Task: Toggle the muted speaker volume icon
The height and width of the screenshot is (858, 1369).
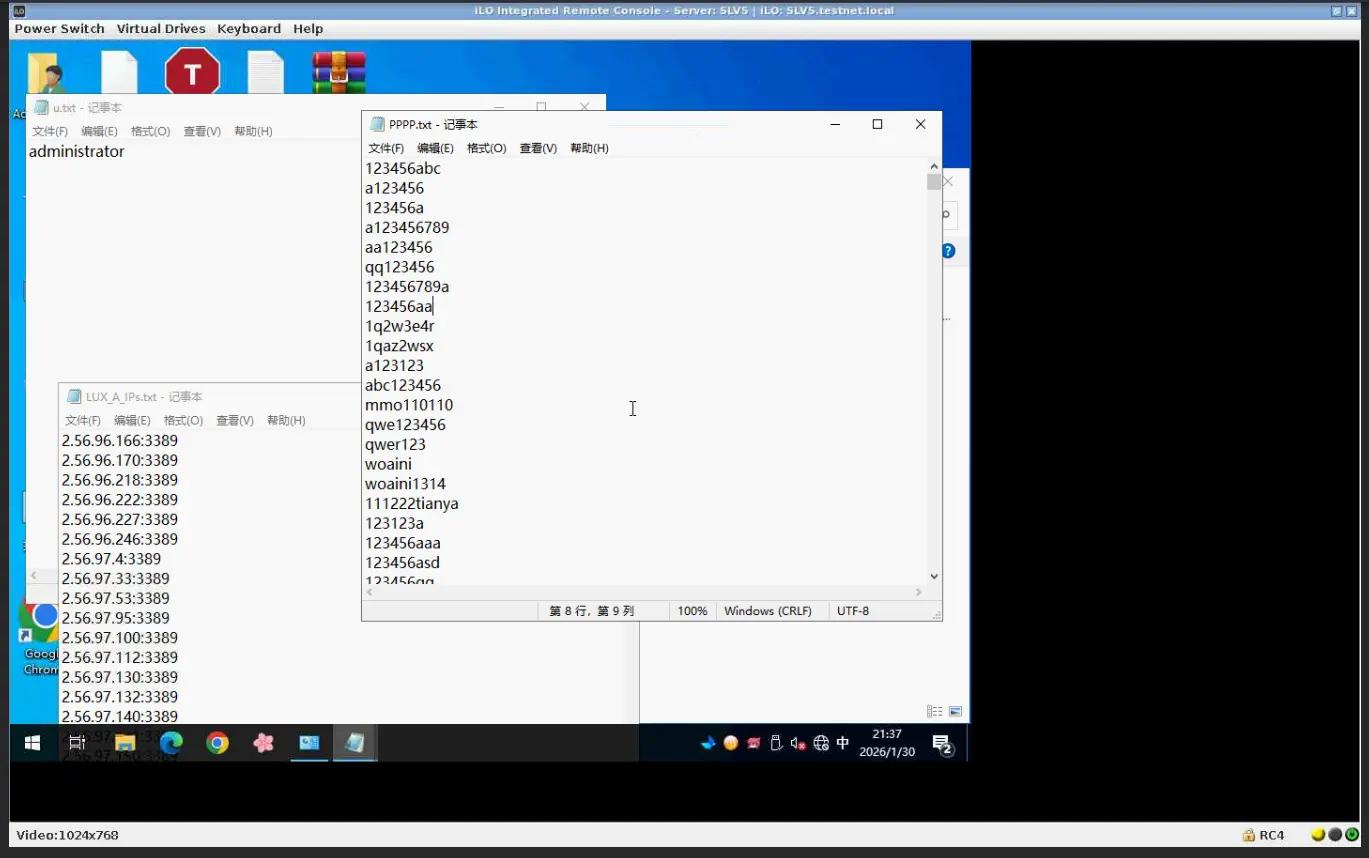Action: 798,743
